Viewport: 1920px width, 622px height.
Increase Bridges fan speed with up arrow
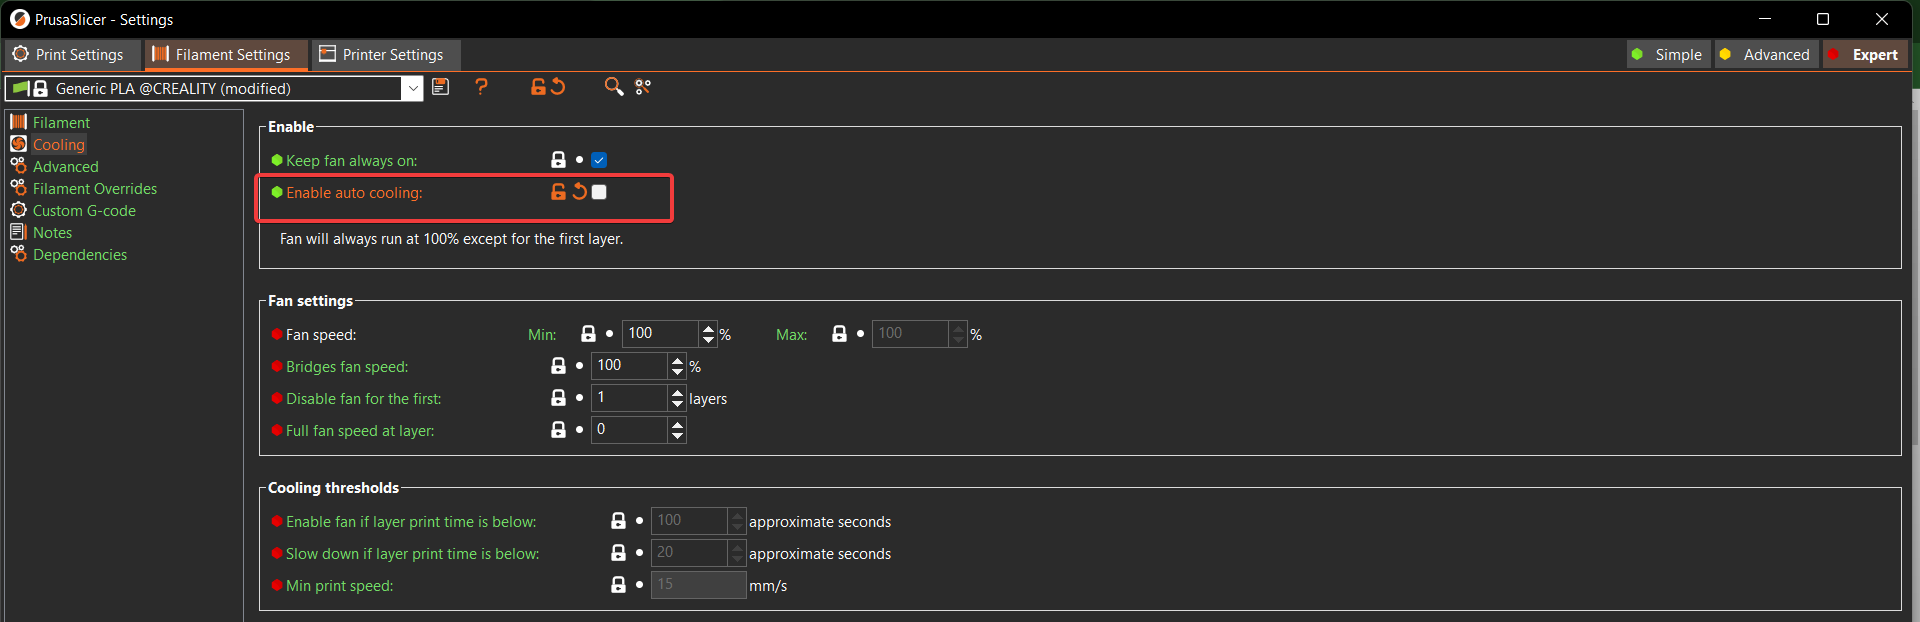pyautogui.click(x=678, y=360)
